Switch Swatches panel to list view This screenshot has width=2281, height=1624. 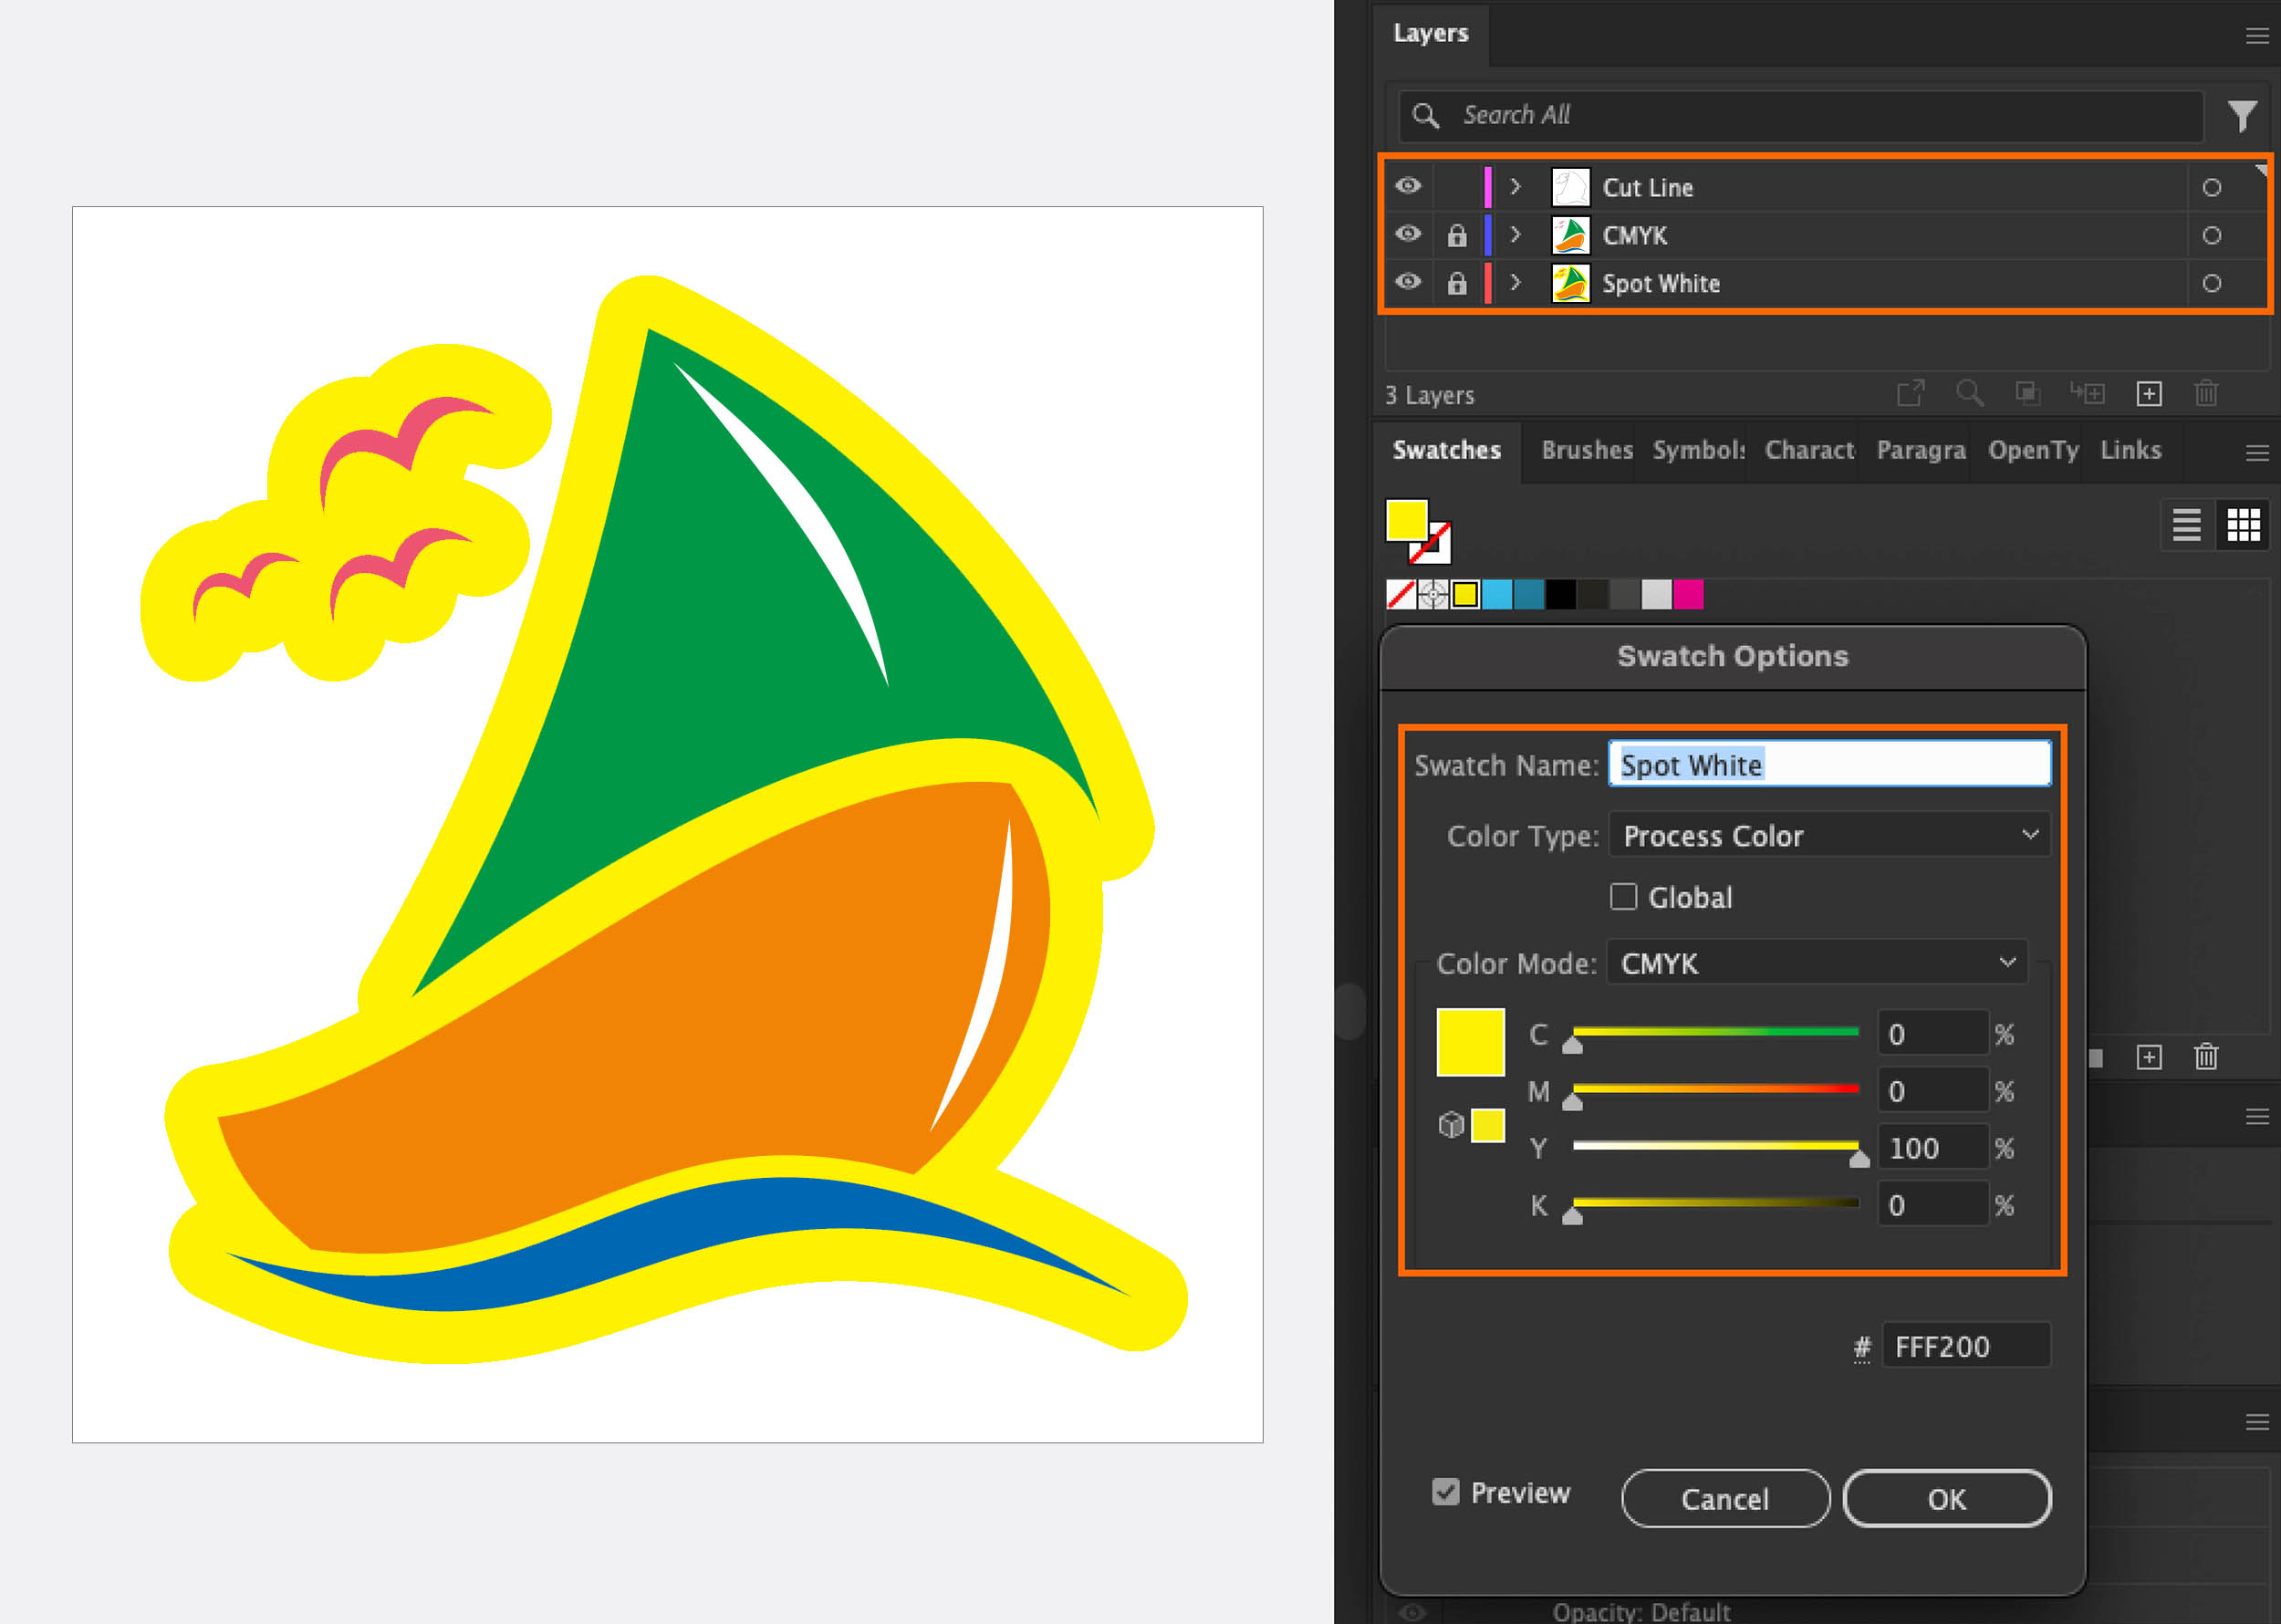(x=2186, y=524)
